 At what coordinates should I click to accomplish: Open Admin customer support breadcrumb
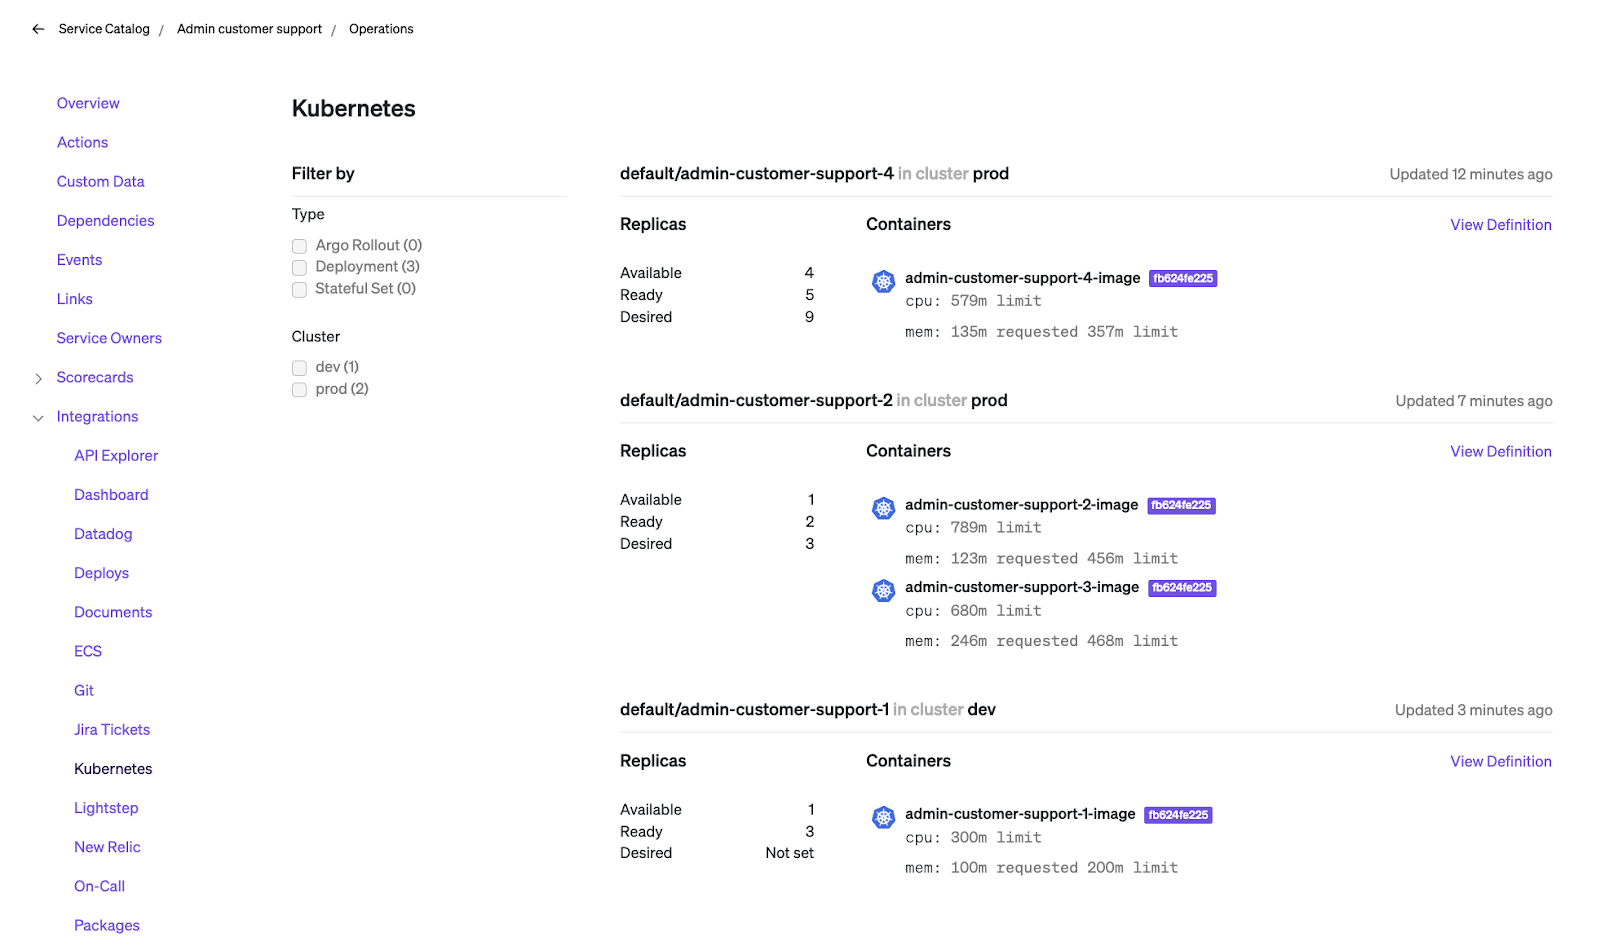point(249,28)
